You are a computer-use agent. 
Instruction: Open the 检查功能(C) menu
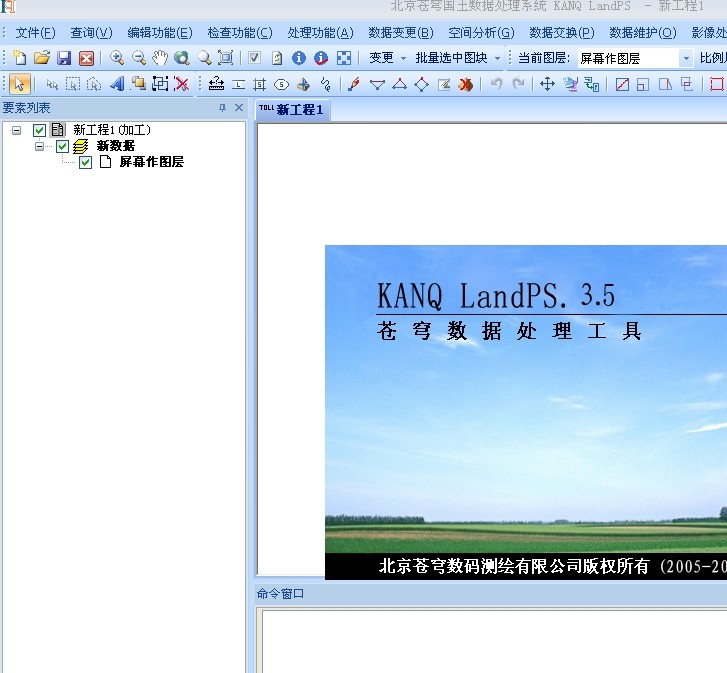(240, 33)
